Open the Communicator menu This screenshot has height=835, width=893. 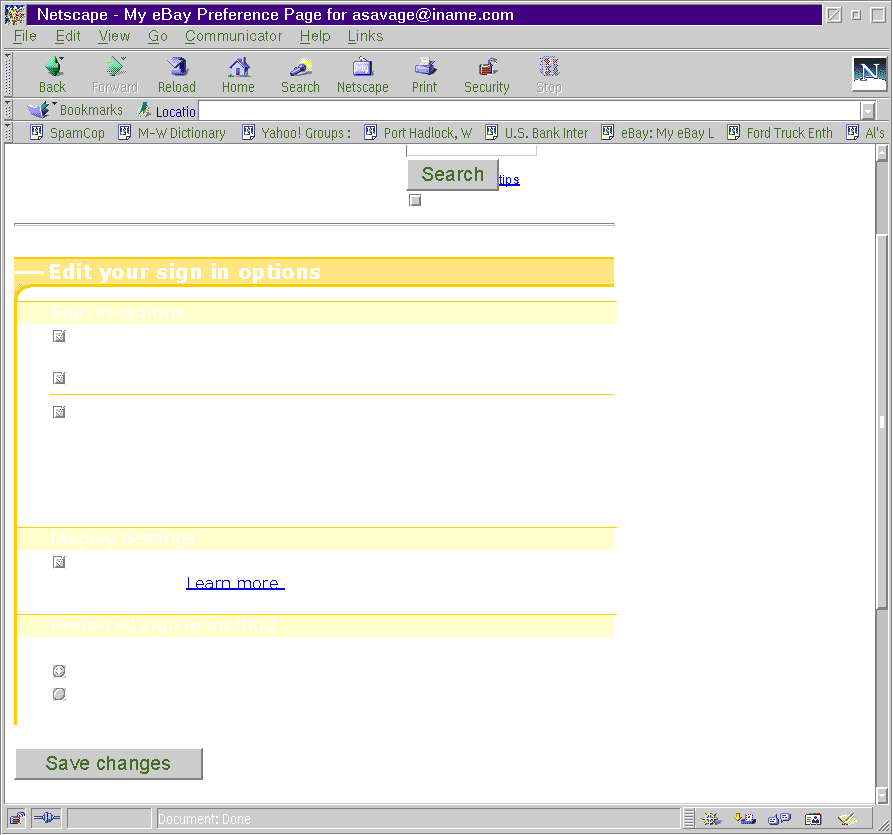pyautogui.click(x=233, y=36)
